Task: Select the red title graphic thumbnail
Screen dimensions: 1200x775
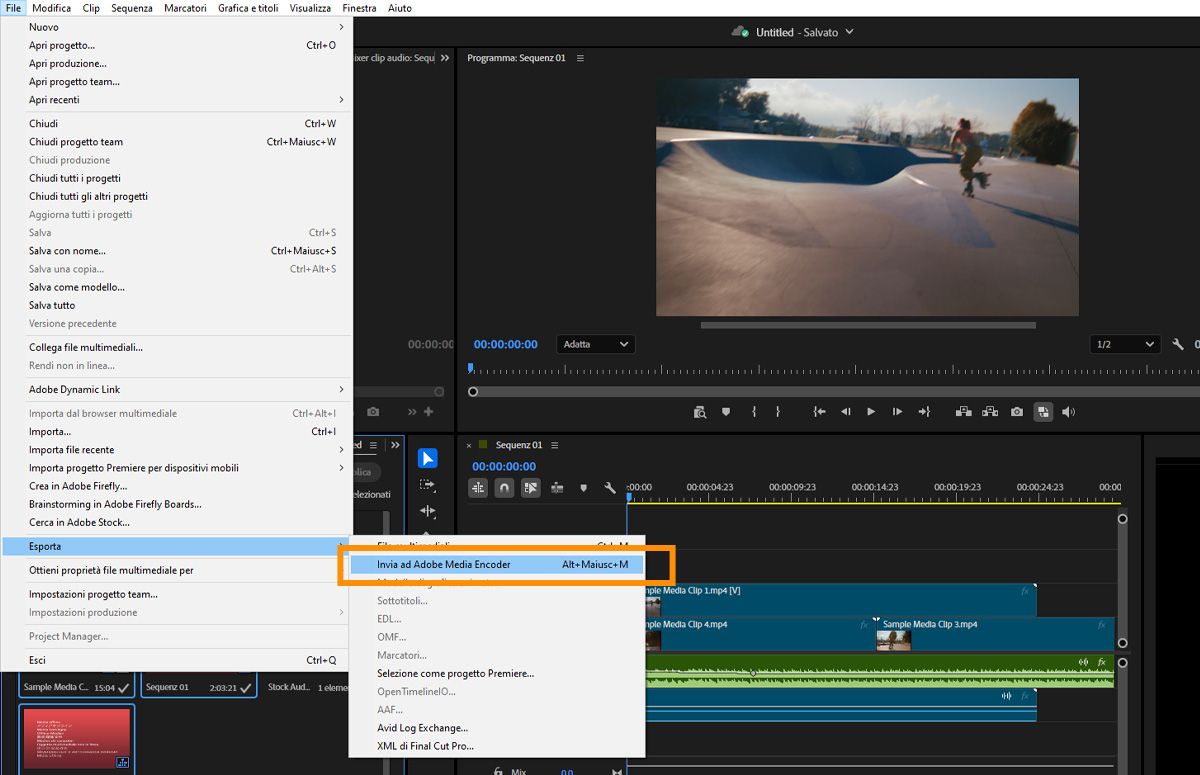Action: (77, 739)
